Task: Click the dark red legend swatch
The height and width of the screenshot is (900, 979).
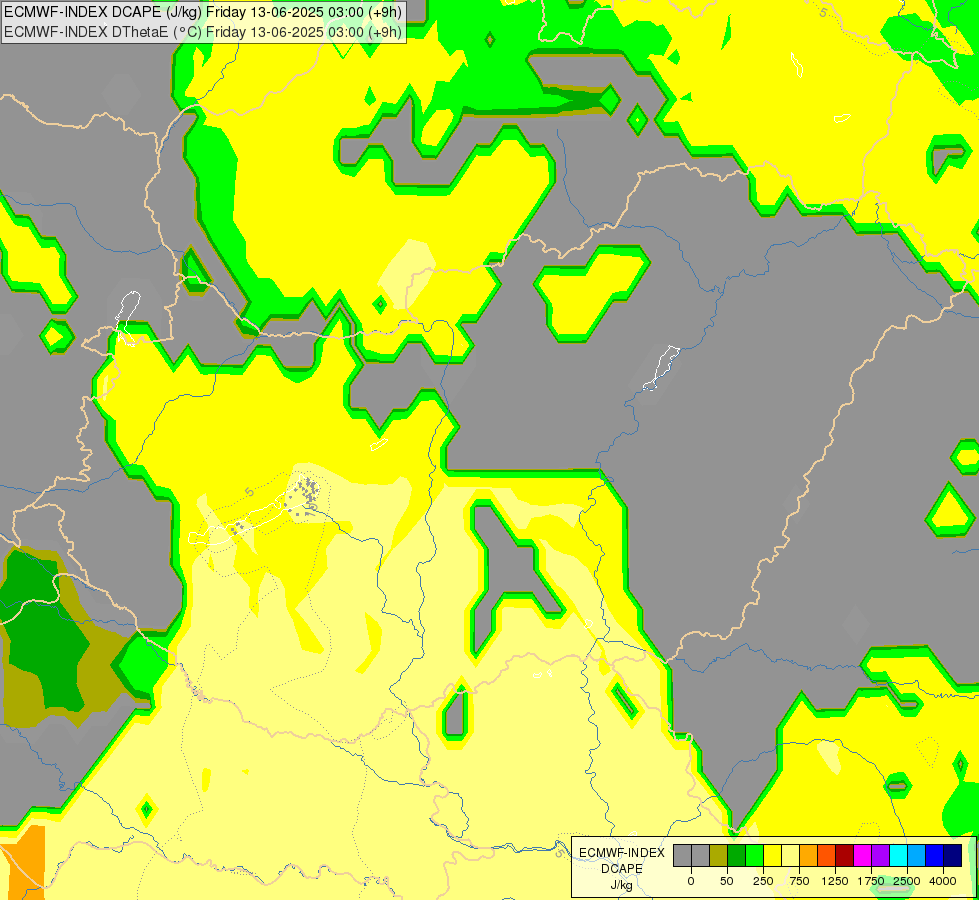Action: click(845, 856)
